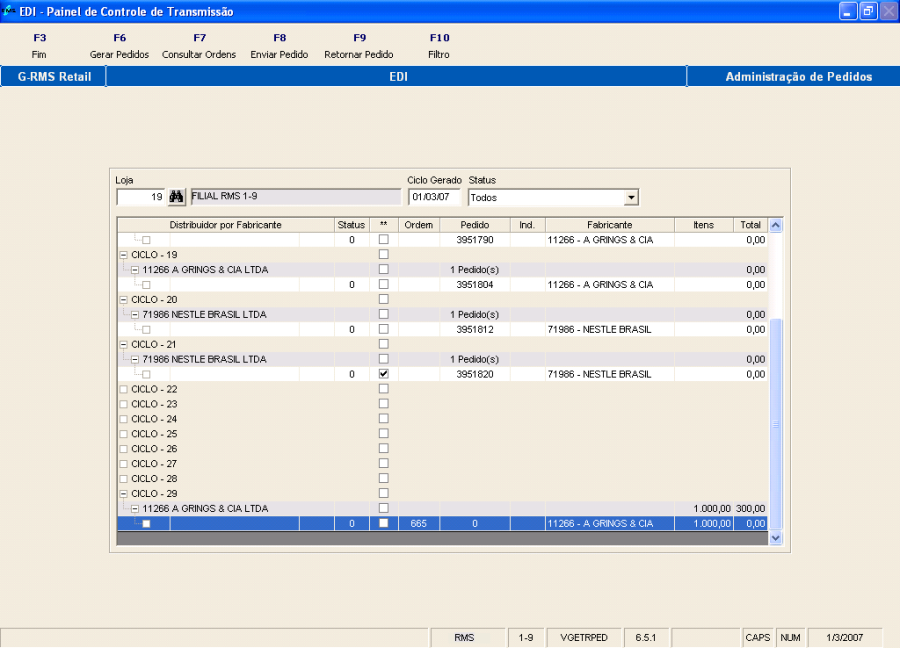
Task: Check the CICLO - 22 row checkbox
Action: (x=384, y=389)
